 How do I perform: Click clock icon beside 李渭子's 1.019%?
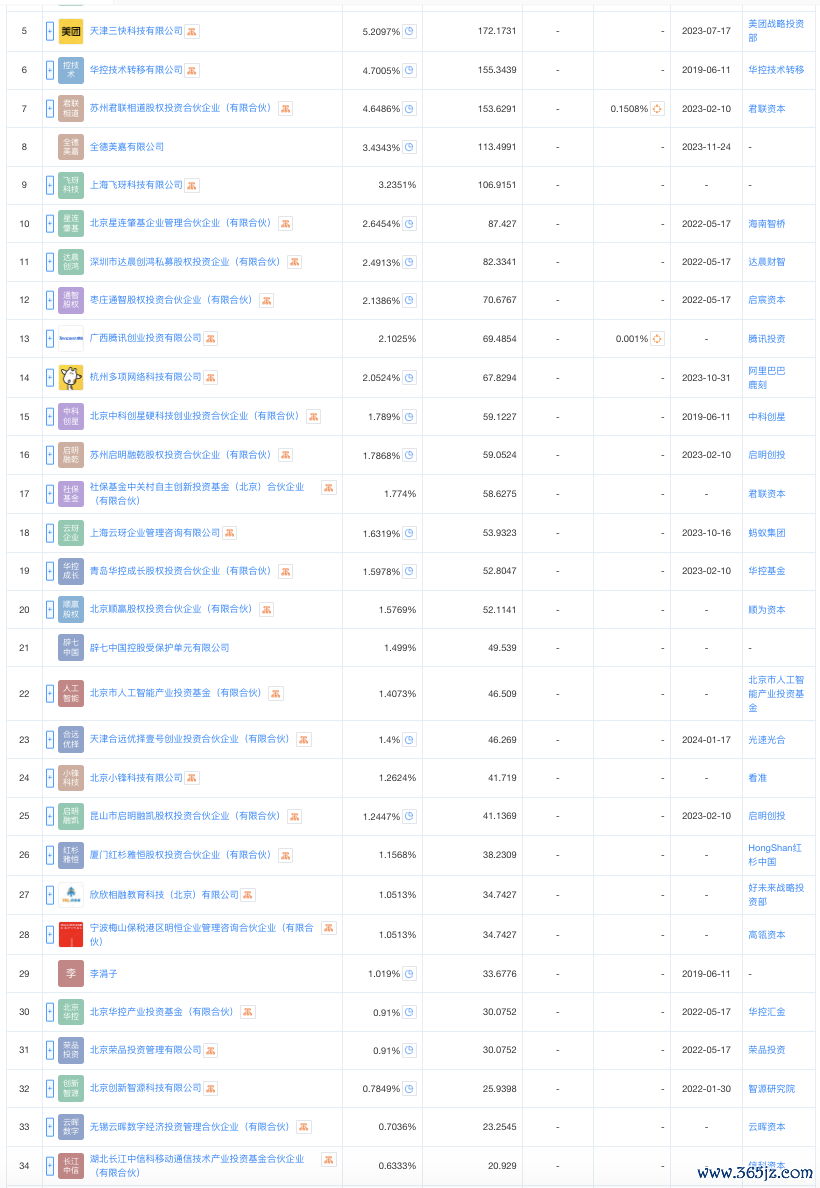[409, 974]
